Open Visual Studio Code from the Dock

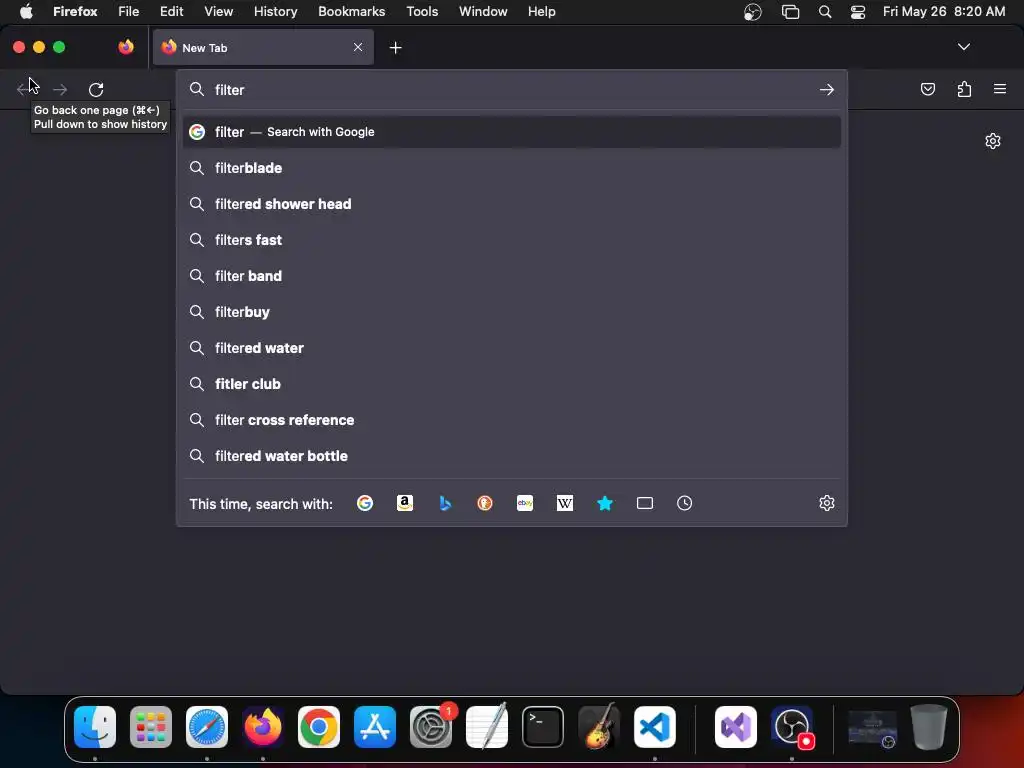coord(654,727)
